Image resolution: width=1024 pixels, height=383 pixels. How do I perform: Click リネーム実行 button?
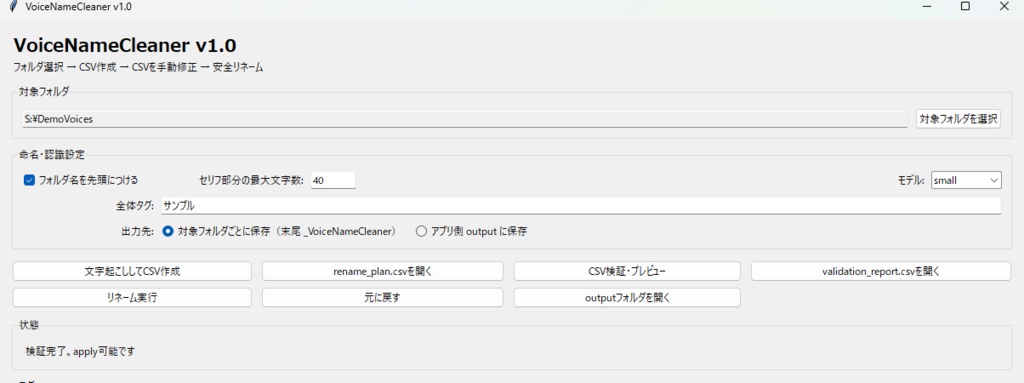tap(132, 297)
